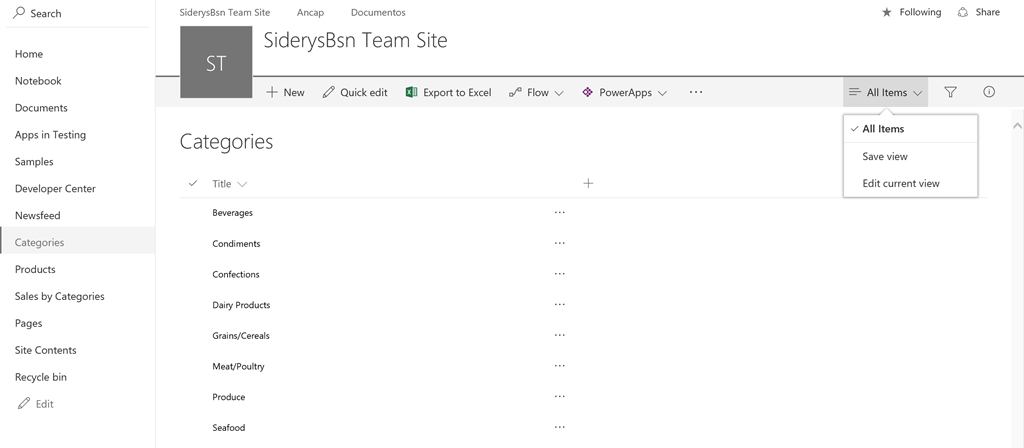1024x448 pixels.
Task: Click the Seafood list item
Action: pos(229,428)
